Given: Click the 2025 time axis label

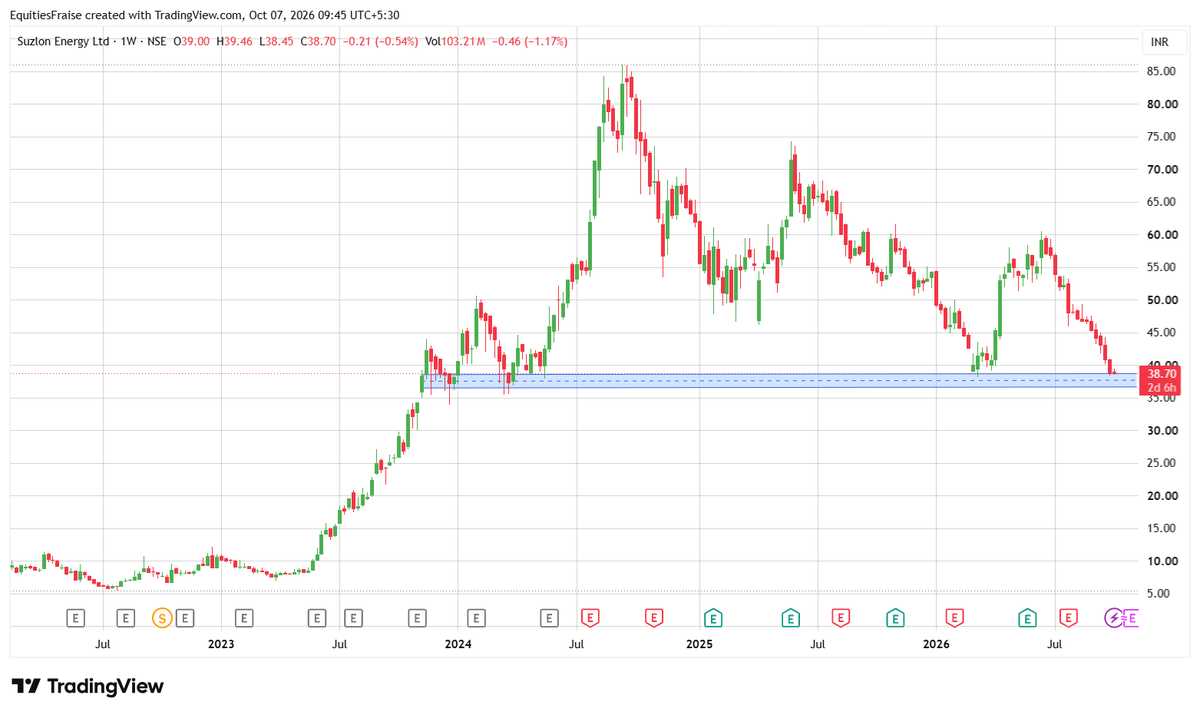Looking at the screenshot, I should (x=699, y=645).
